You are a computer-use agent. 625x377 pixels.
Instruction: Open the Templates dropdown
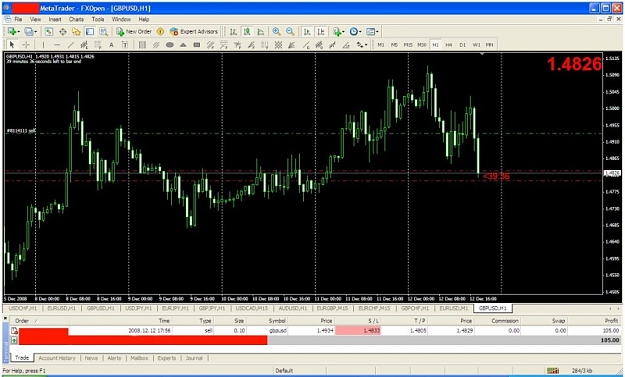click(x=372, y=31)
